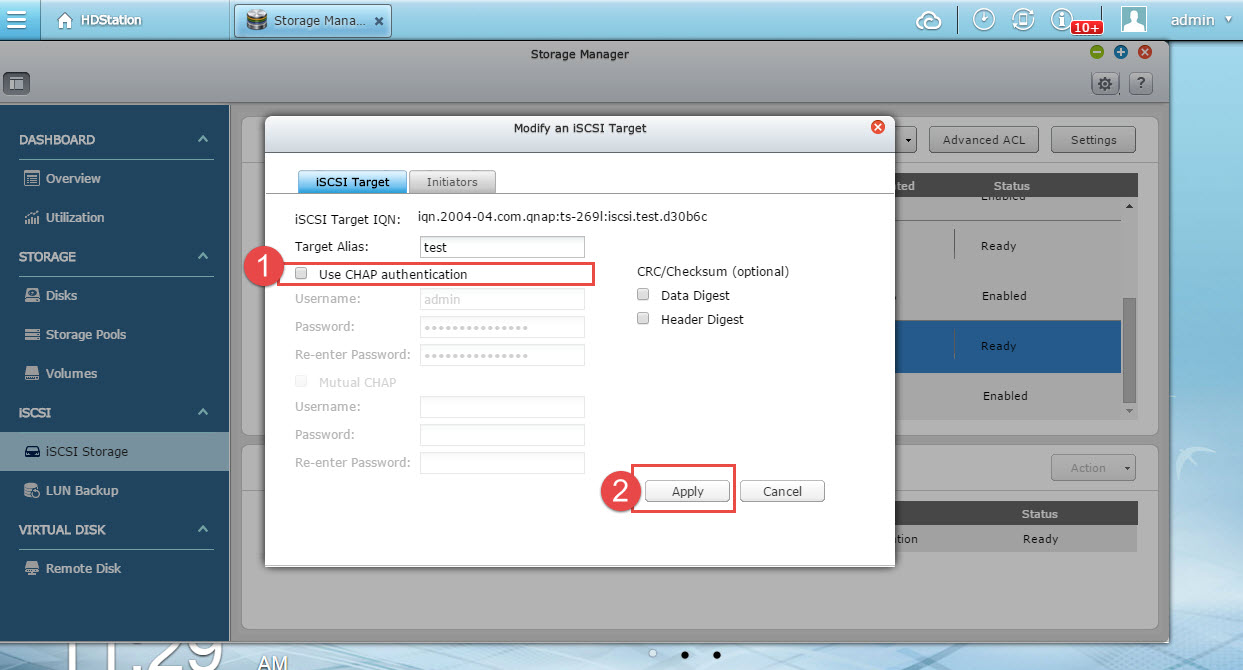The image size is (1243, 670).
Task: Collapse the DASHBOARD section
Action: pos(203,140)
